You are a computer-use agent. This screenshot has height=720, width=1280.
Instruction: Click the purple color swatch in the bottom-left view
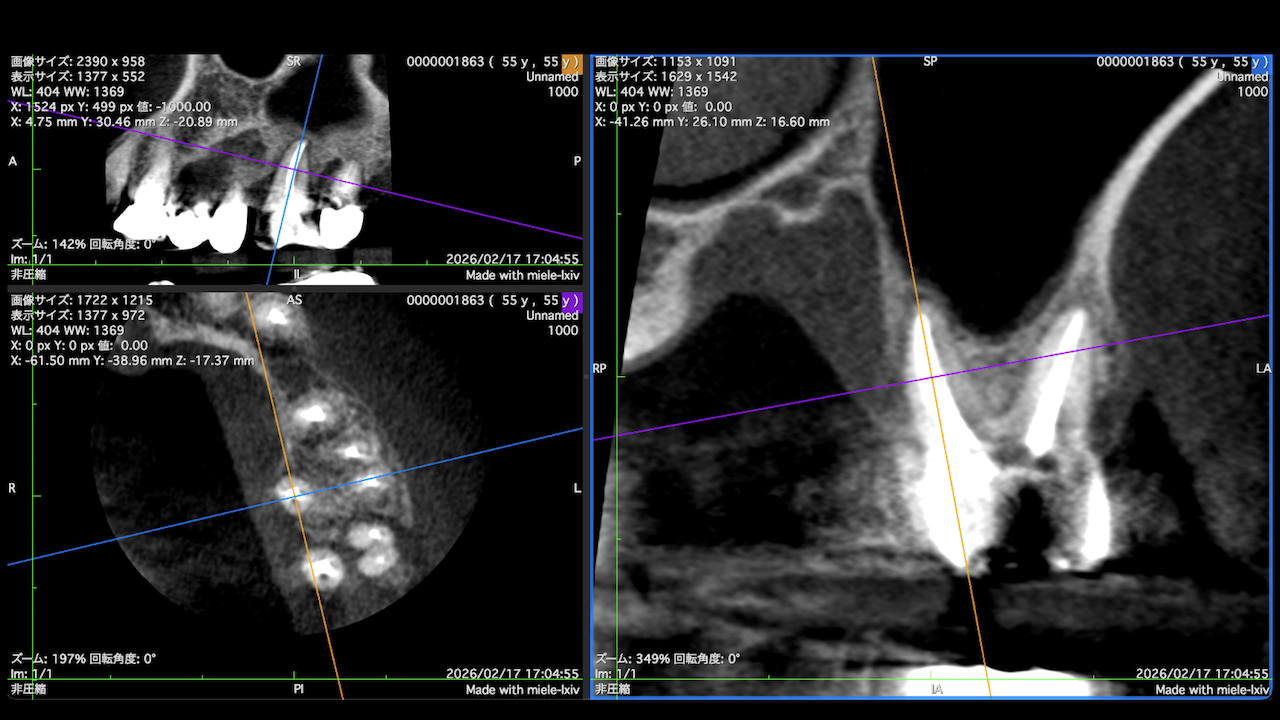[x=570, y=300]
